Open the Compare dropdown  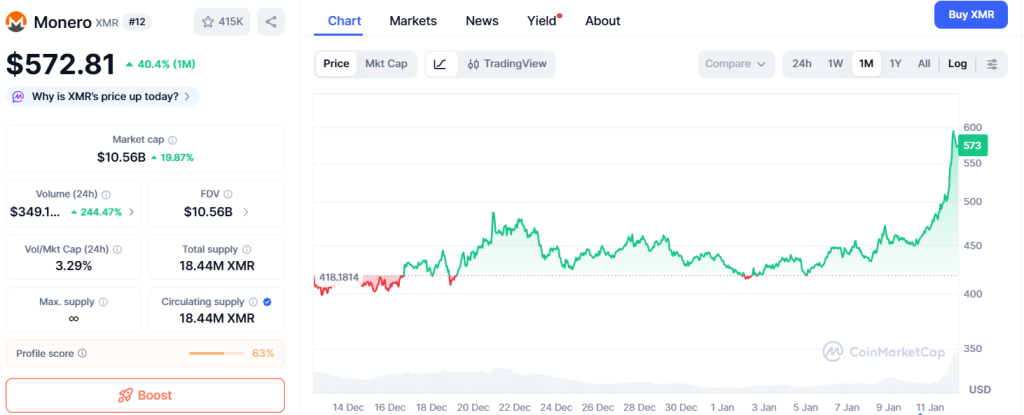tap(736, 64)
